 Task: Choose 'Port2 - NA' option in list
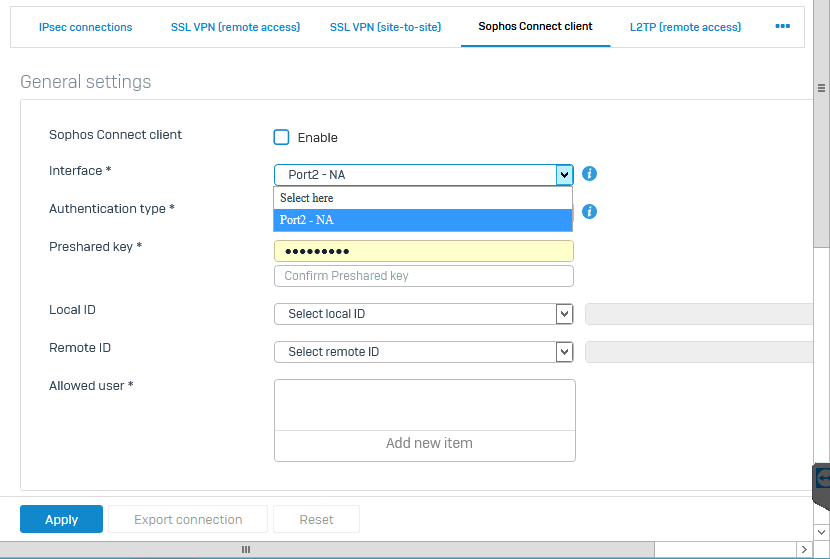[x=422, y=220]
